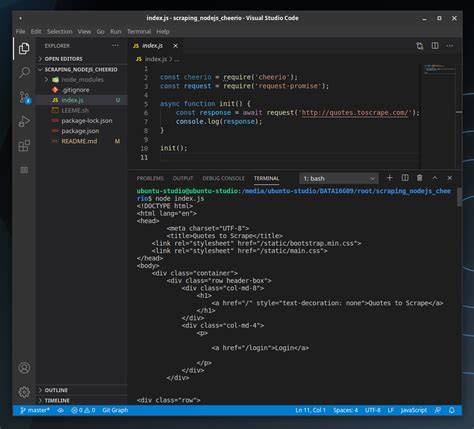Click the UTF-8 encoding indicator

click(x=372, y=410)
